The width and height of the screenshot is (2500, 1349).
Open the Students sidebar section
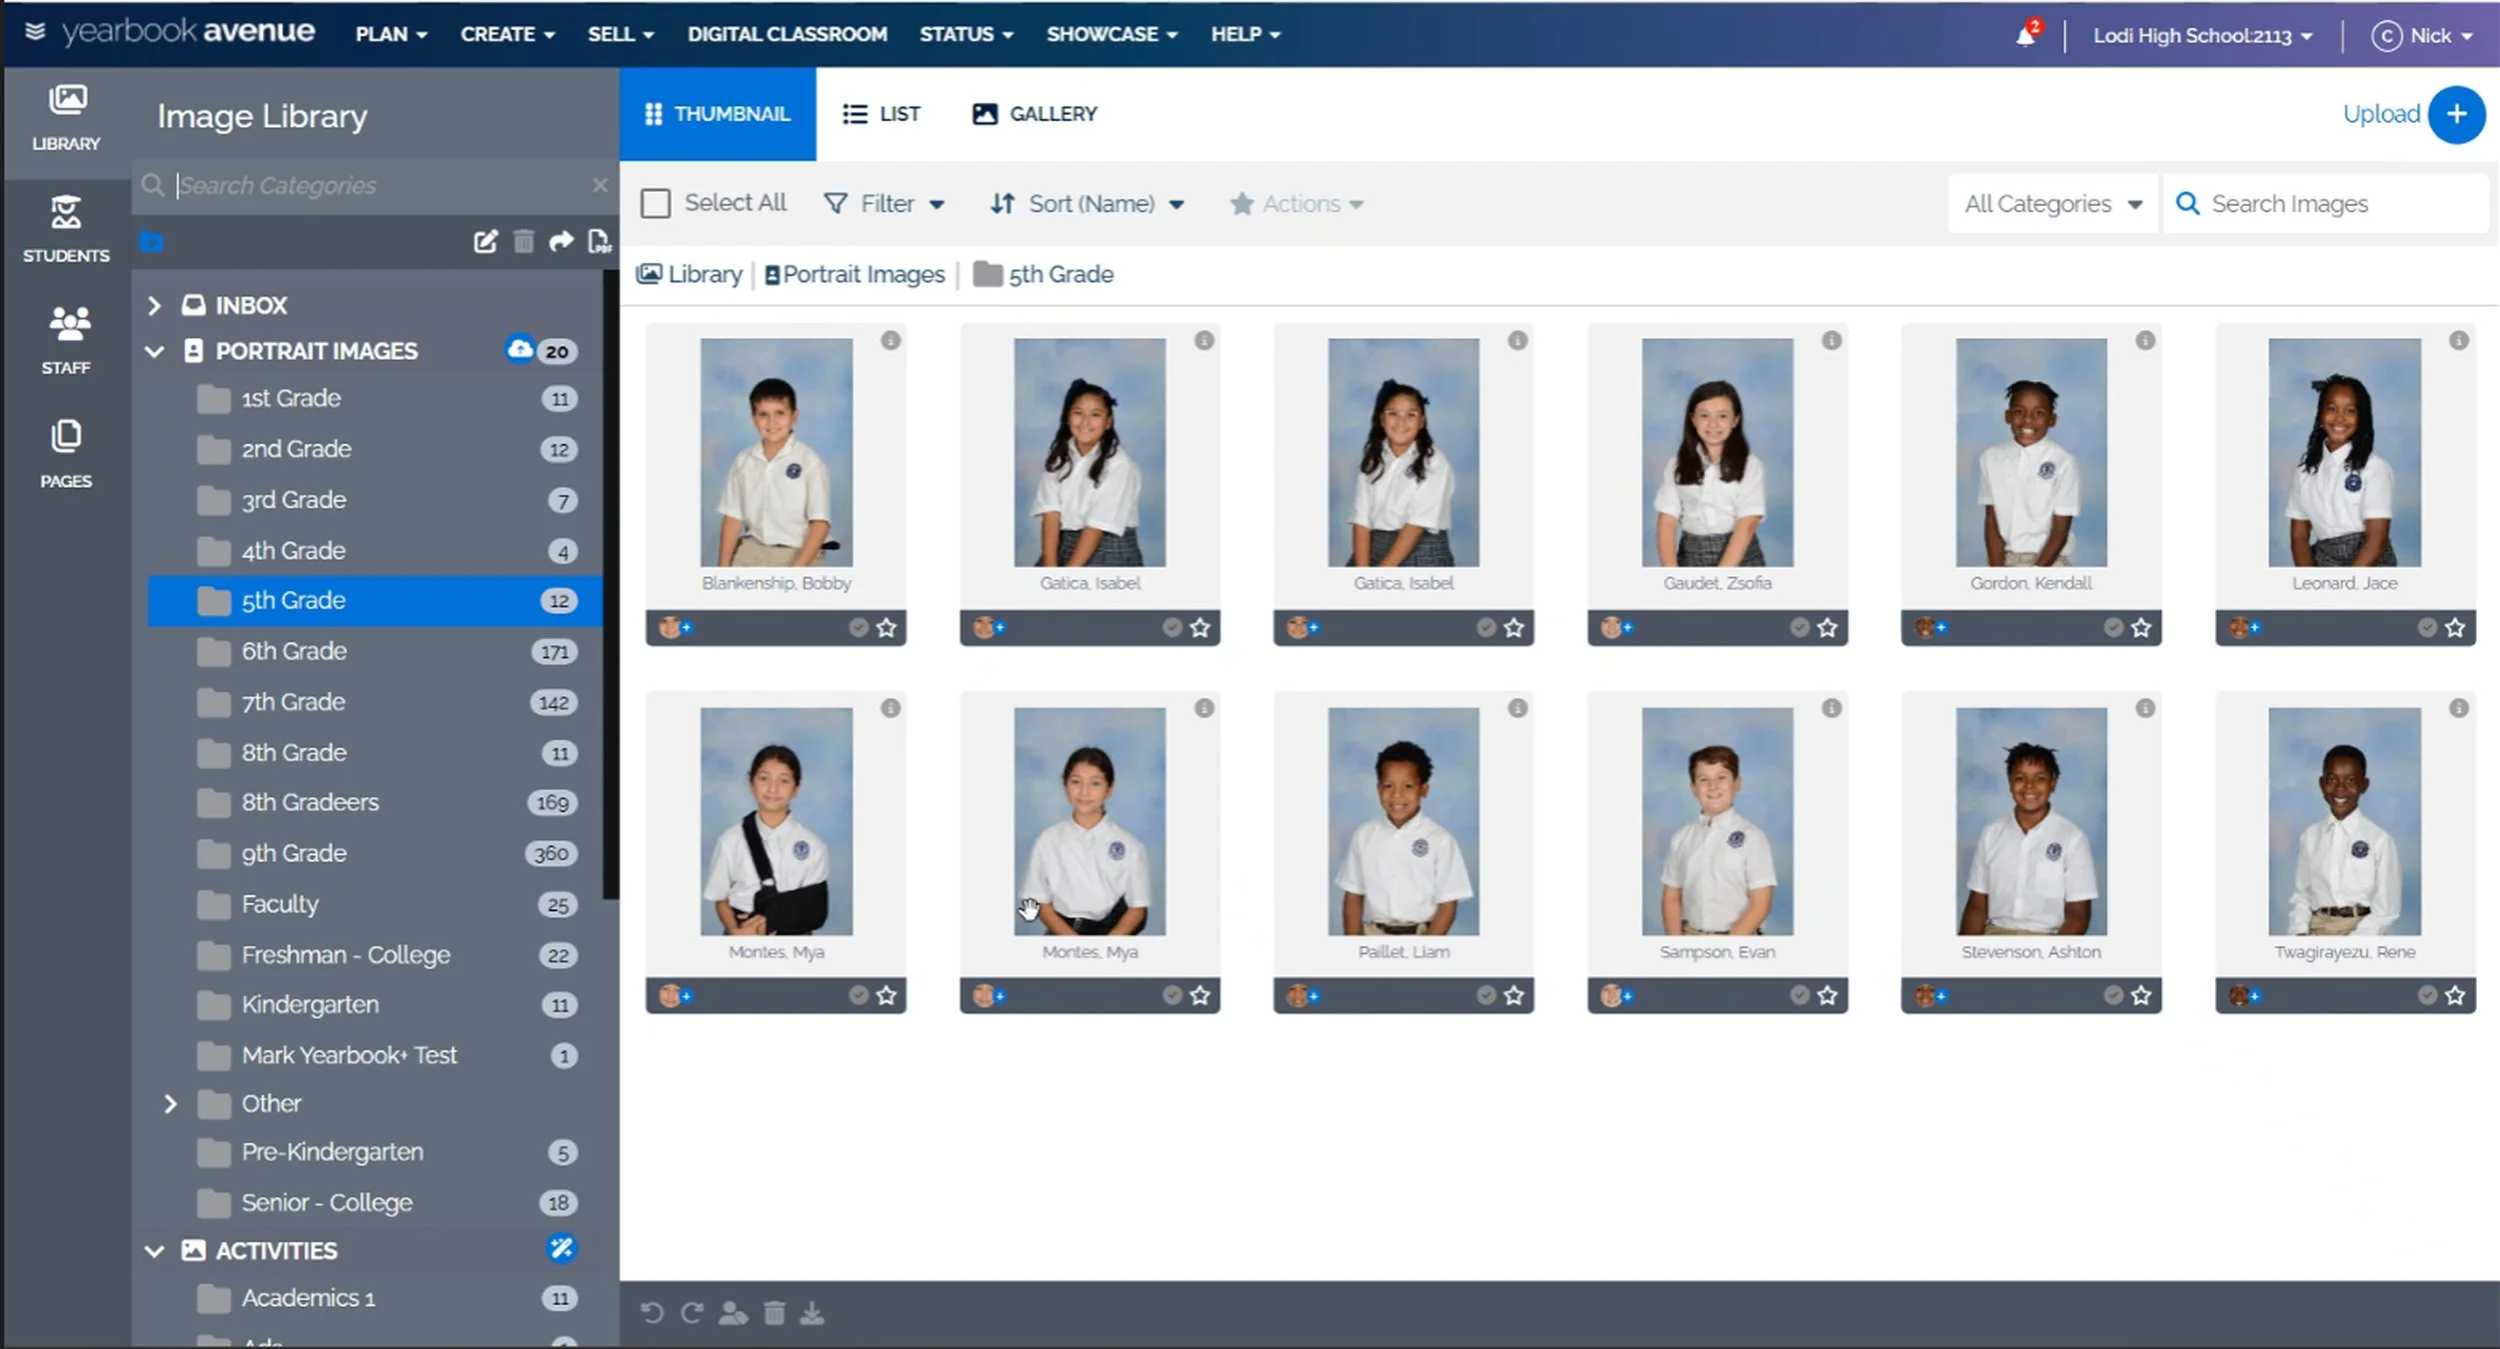66,229
